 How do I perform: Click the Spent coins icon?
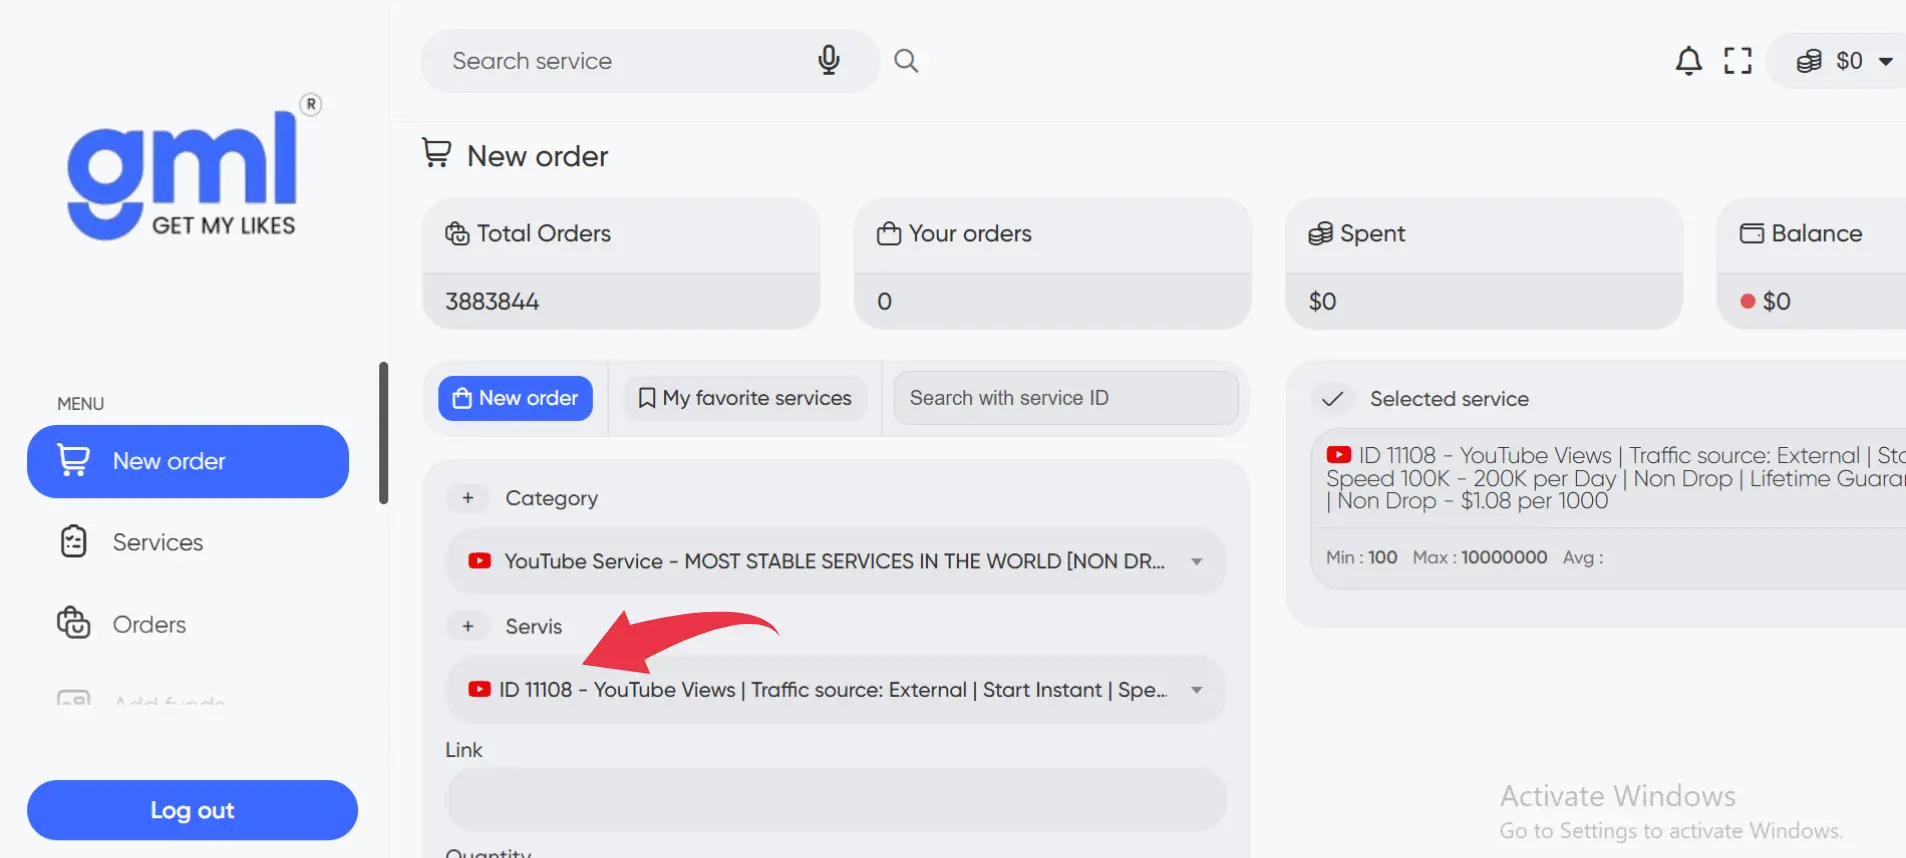pyautogui.click(x=1320, y=234)
